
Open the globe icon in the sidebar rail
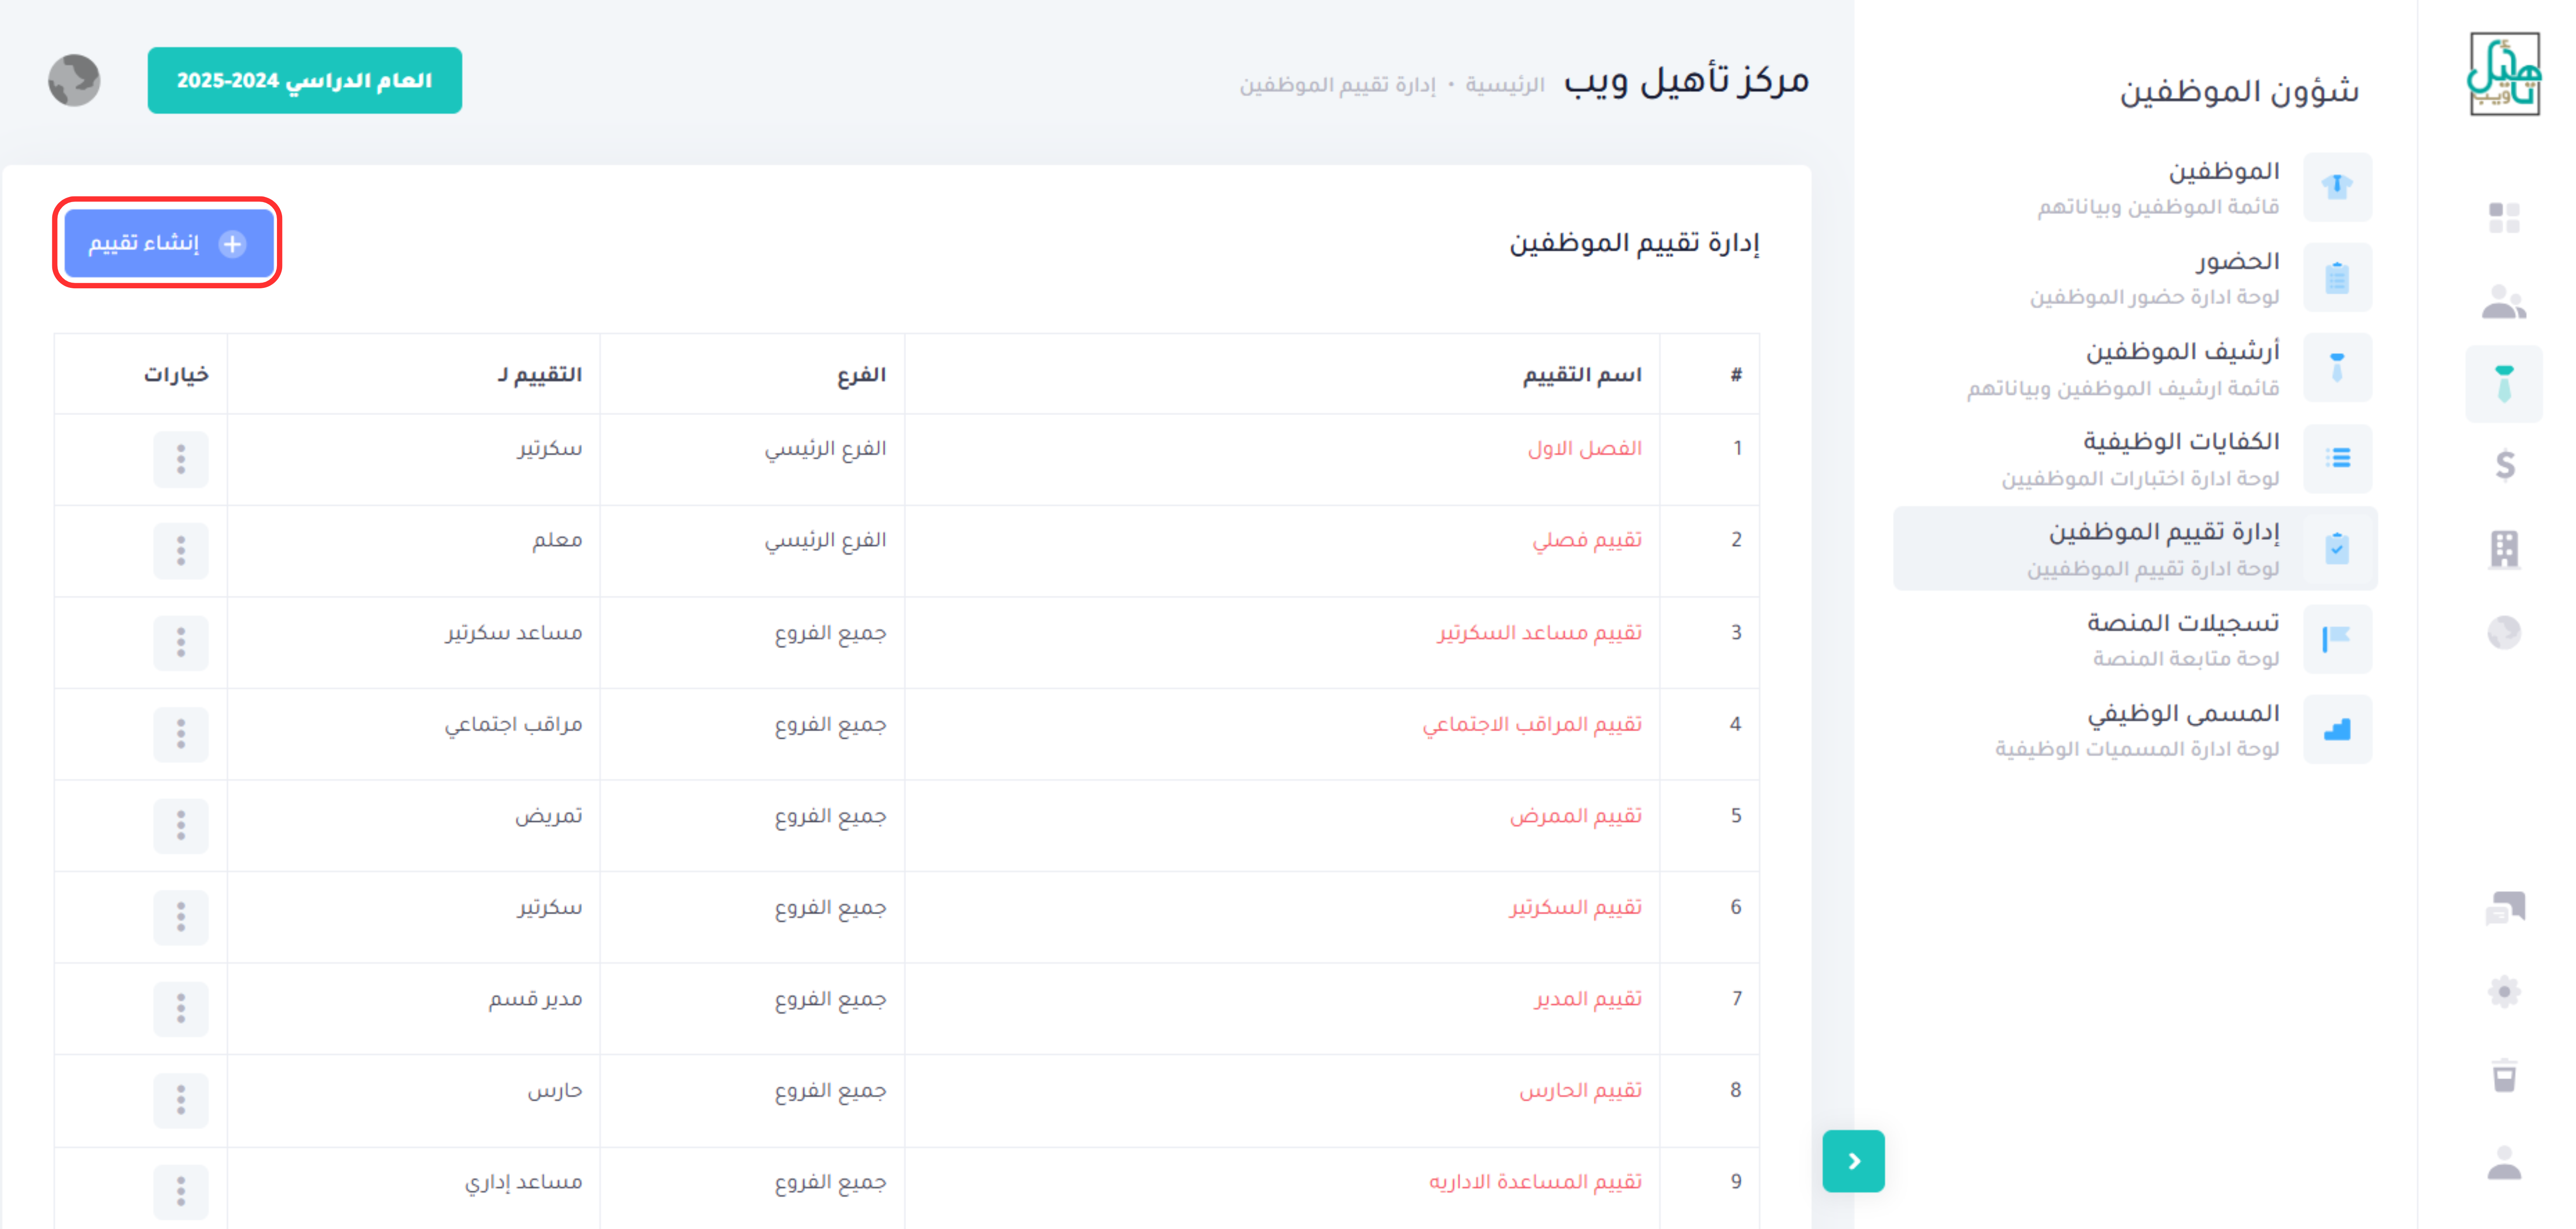click(x=2504, y=632)
